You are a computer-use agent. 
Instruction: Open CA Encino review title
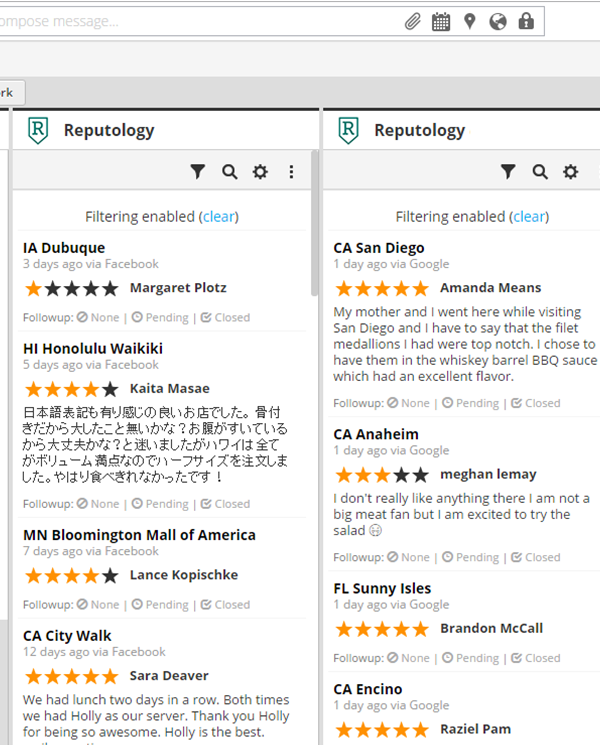(368, 689)
